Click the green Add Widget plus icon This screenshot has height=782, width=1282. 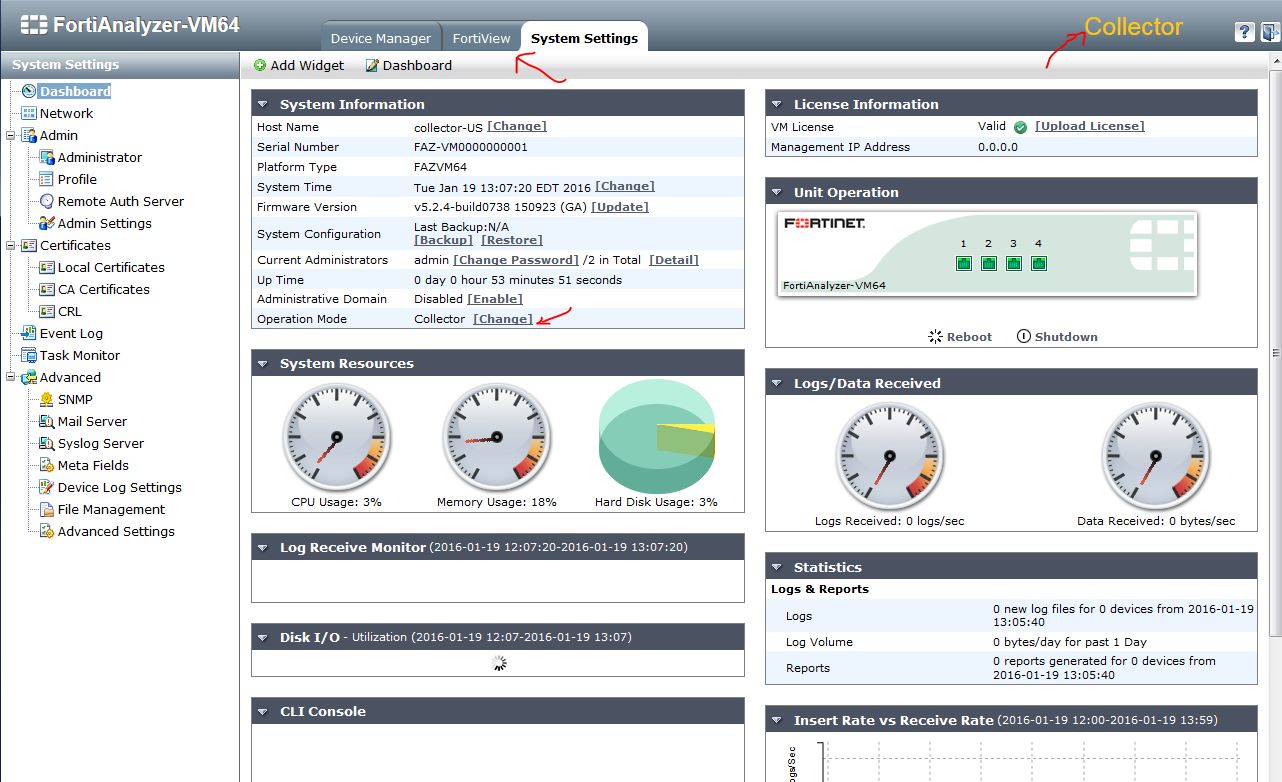(x=260, y=65)
